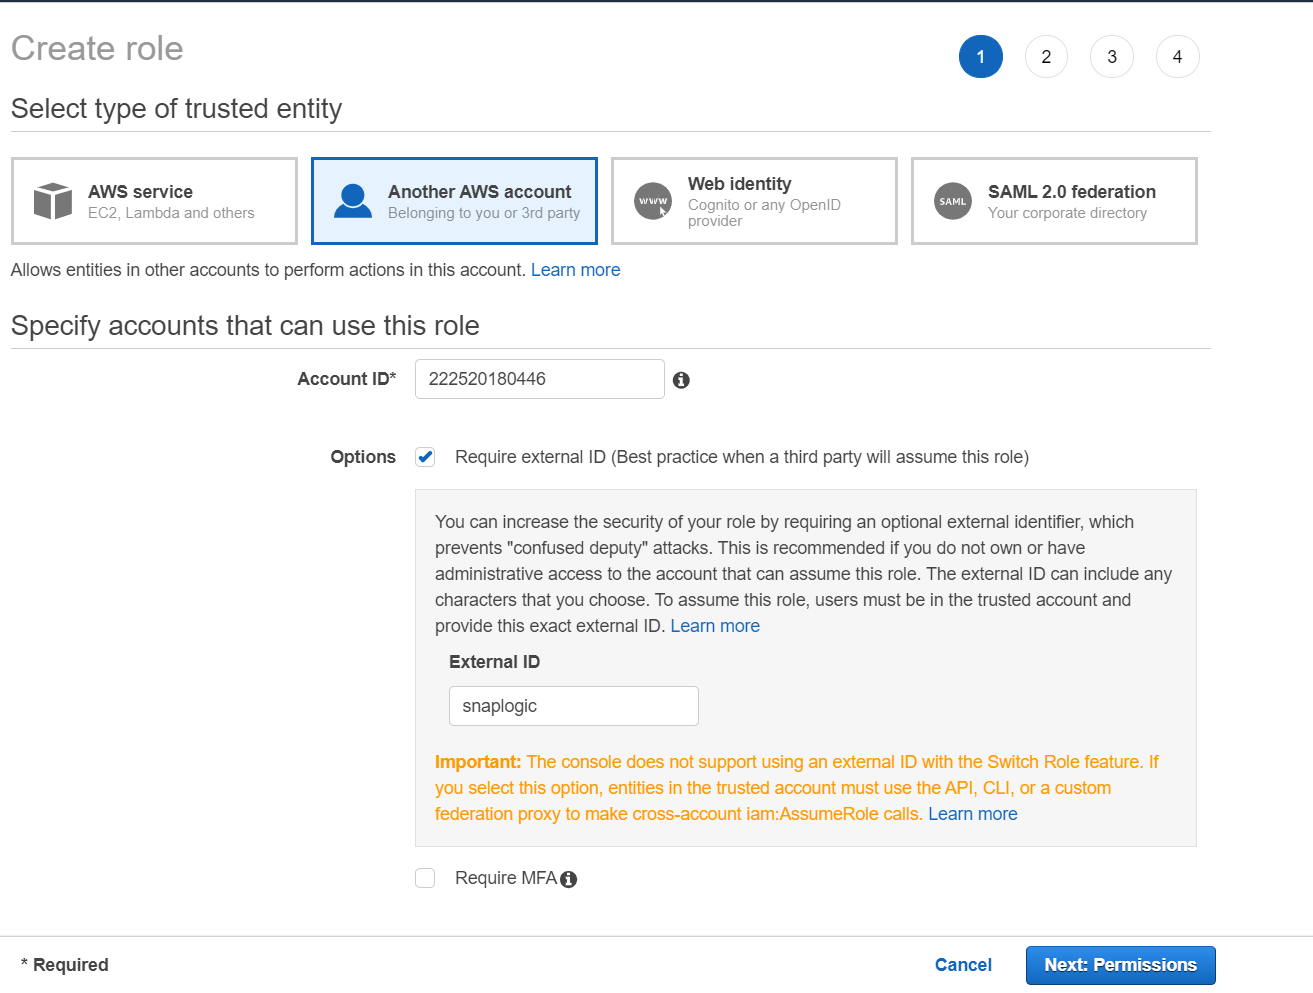Image resolution: width=1313 pixels, height=993 pixels.
Task: Click the info icon next to Require MFA
Action: click(x=568, y=878)
